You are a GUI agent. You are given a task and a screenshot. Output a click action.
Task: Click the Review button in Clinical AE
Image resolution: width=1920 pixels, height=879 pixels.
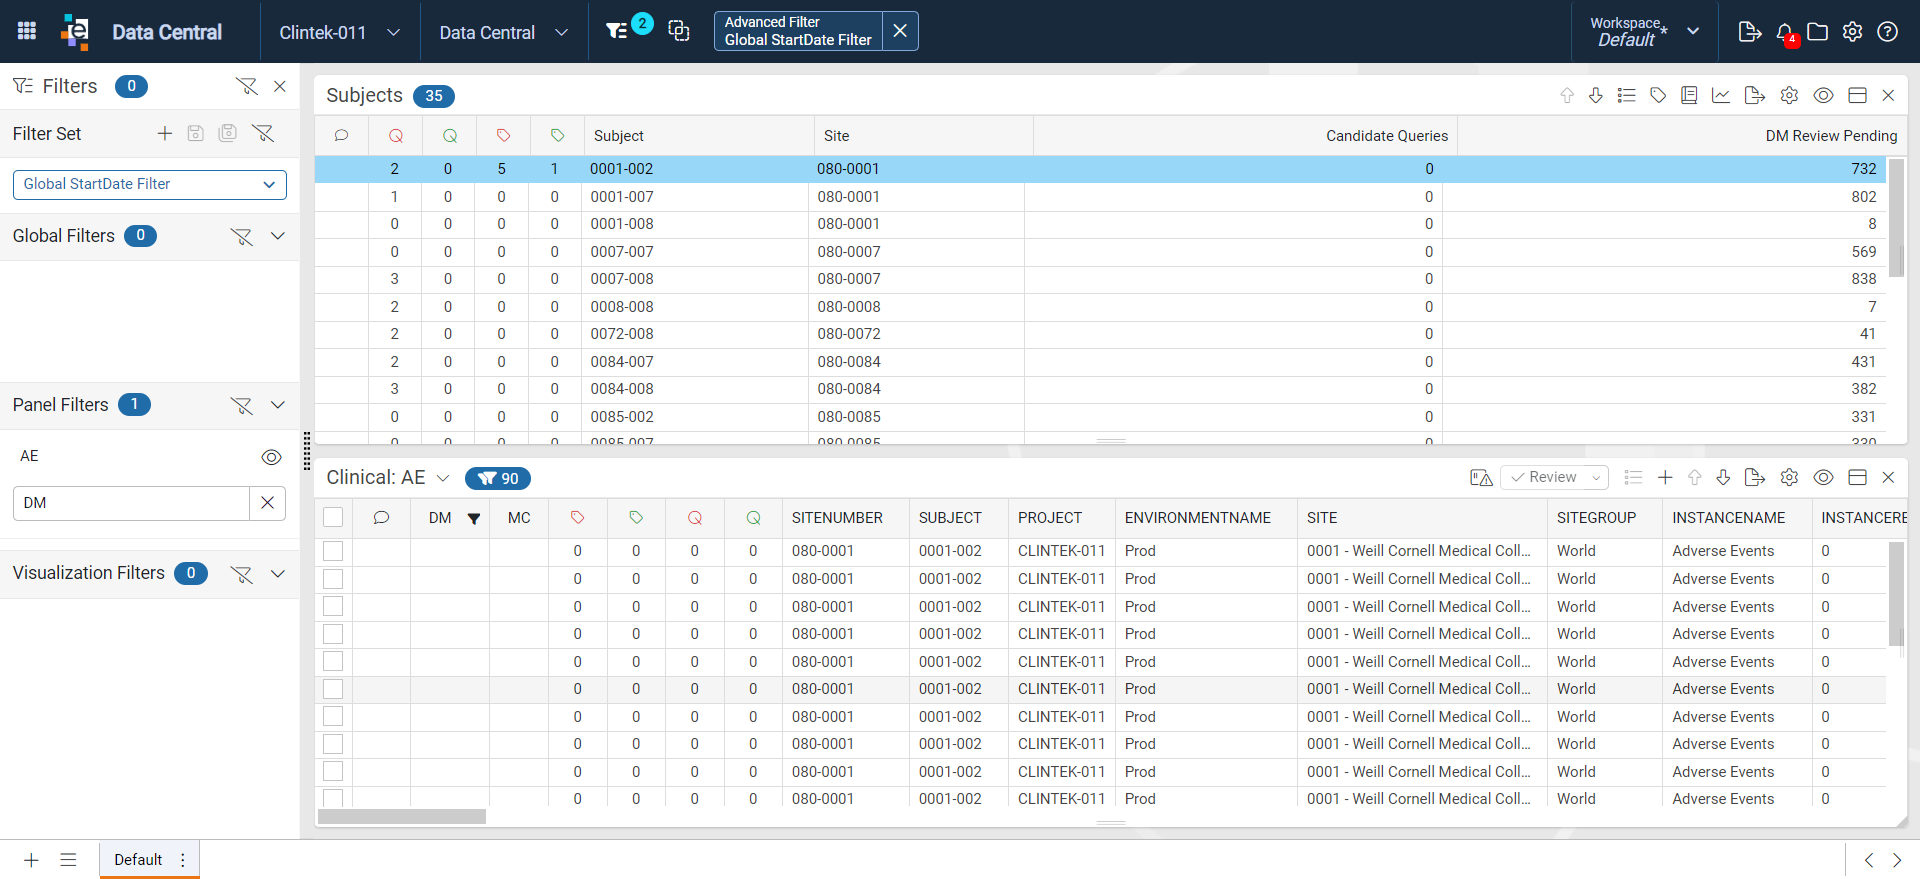[x=1554, y=477]
